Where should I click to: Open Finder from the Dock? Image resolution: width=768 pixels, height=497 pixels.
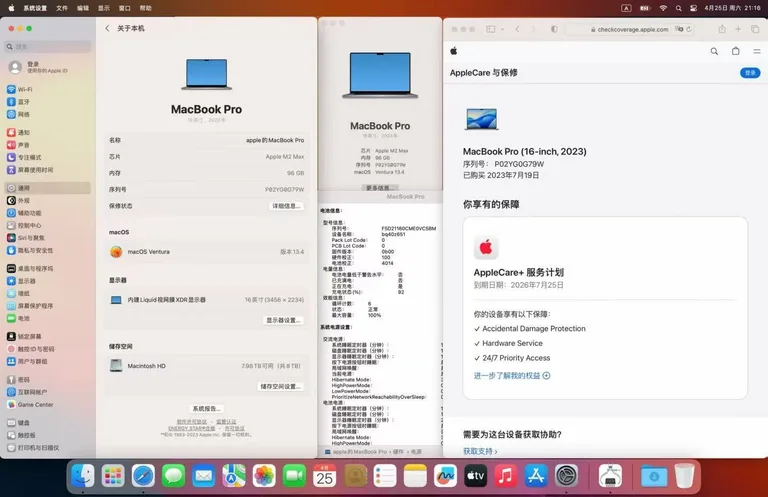coord(83,476)
